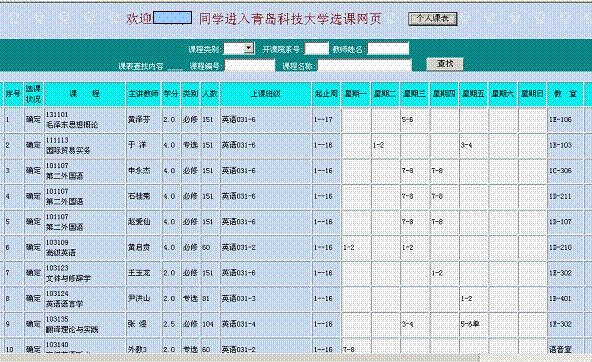Click the horizontal scrollbar at page bottom
The width and height of the screenshot is (592, 362).
239,357
